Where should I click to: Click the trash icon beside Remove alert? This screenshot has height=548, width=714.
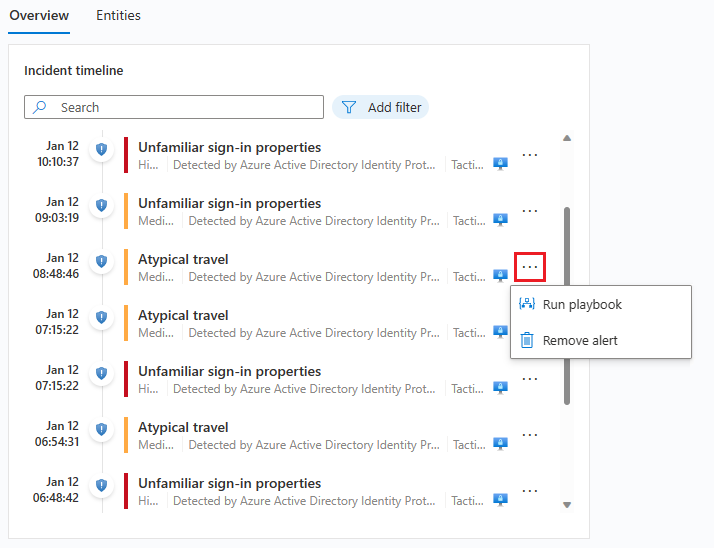(527, 340)
